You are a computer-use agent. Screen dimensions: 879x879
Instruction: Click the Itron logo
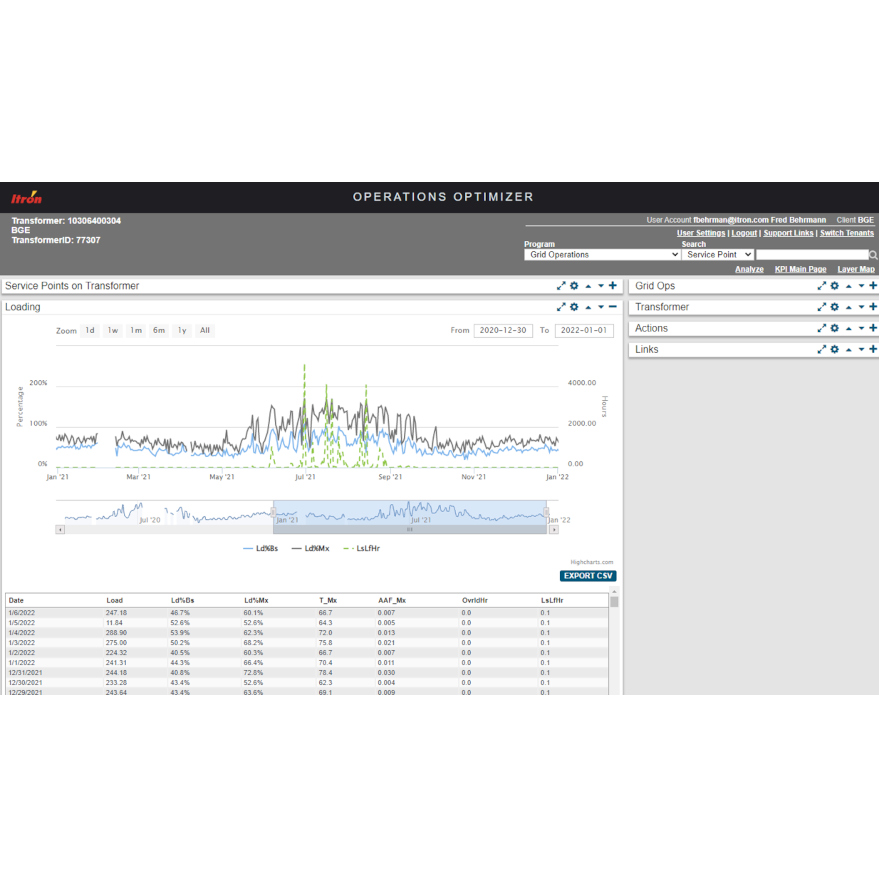click(26, 198)
